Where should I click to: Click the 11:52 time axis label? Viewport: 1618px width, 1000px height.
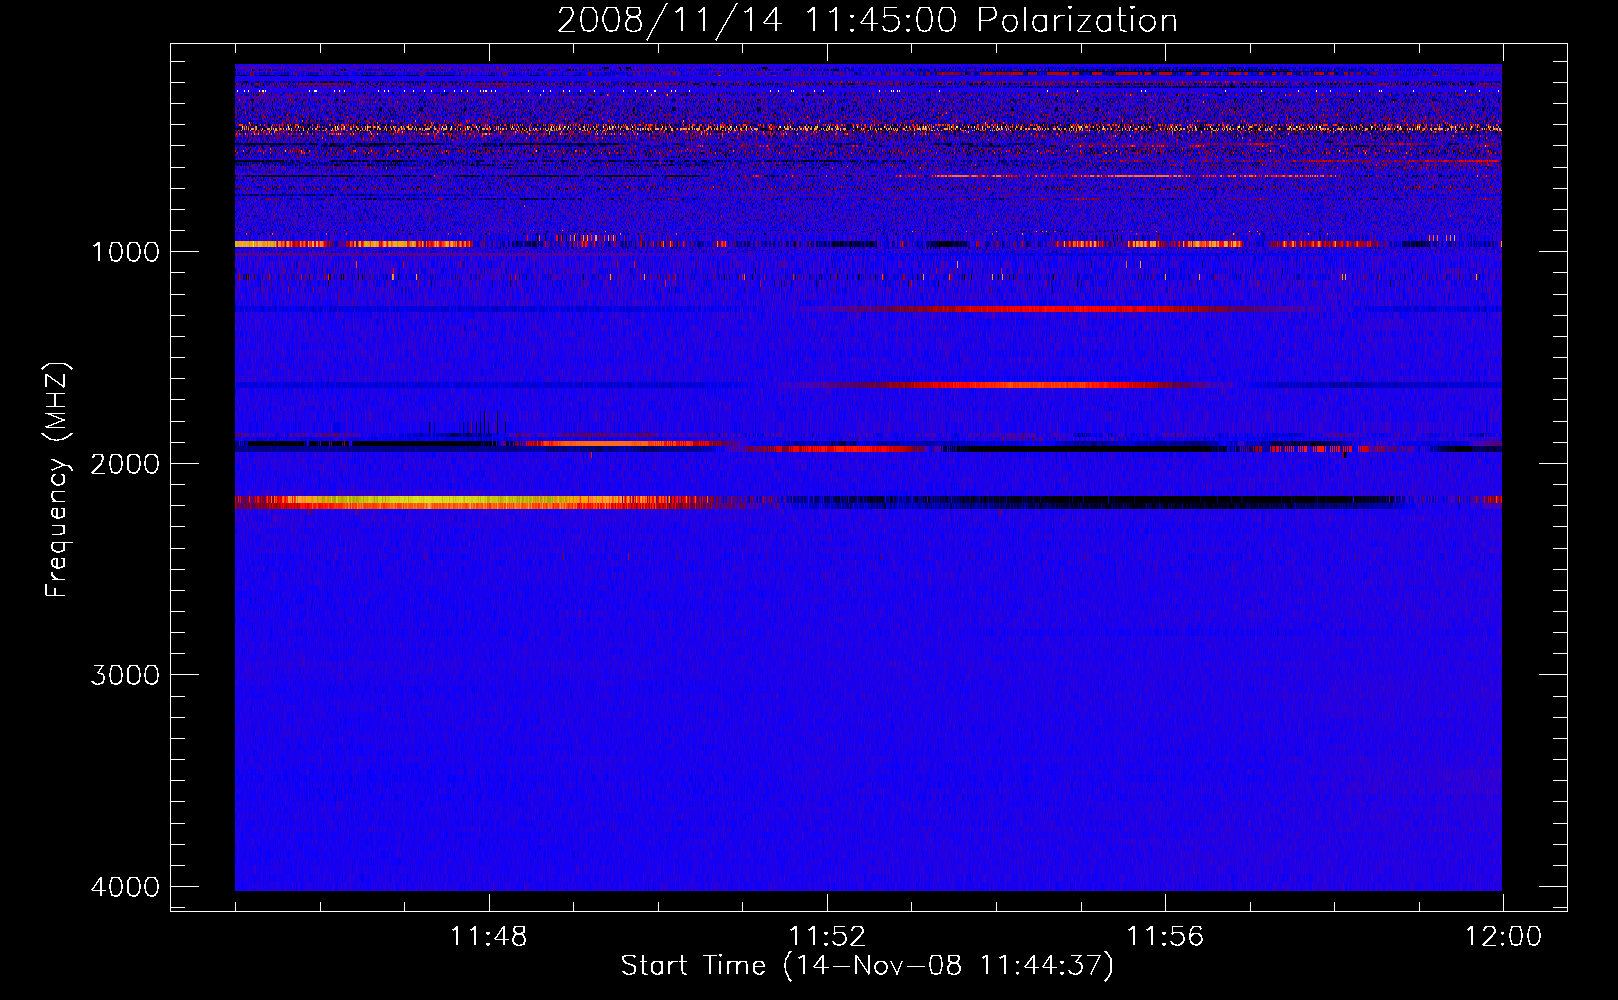coord(827,937)
